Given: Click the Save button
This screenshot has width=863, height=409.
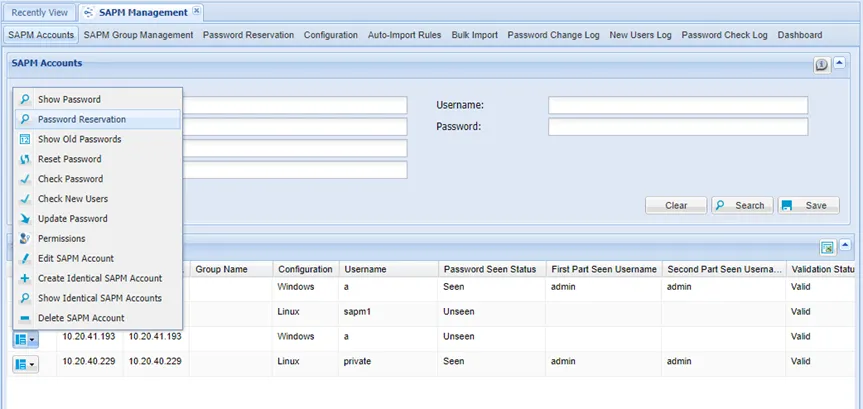Looking at the screenshot, I should [809, 205].
